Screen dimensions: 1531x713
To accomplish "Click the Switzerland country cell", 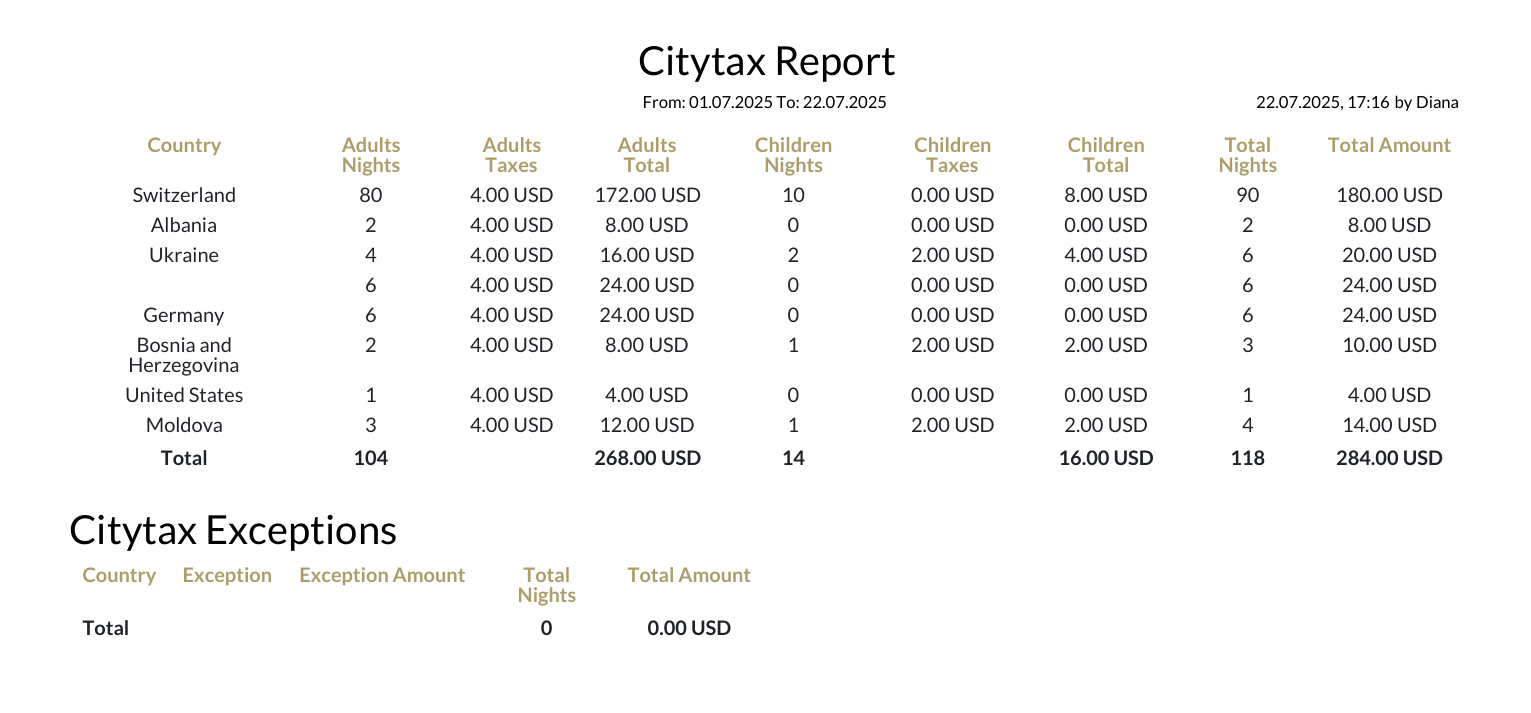I will [x=184, y=195].
